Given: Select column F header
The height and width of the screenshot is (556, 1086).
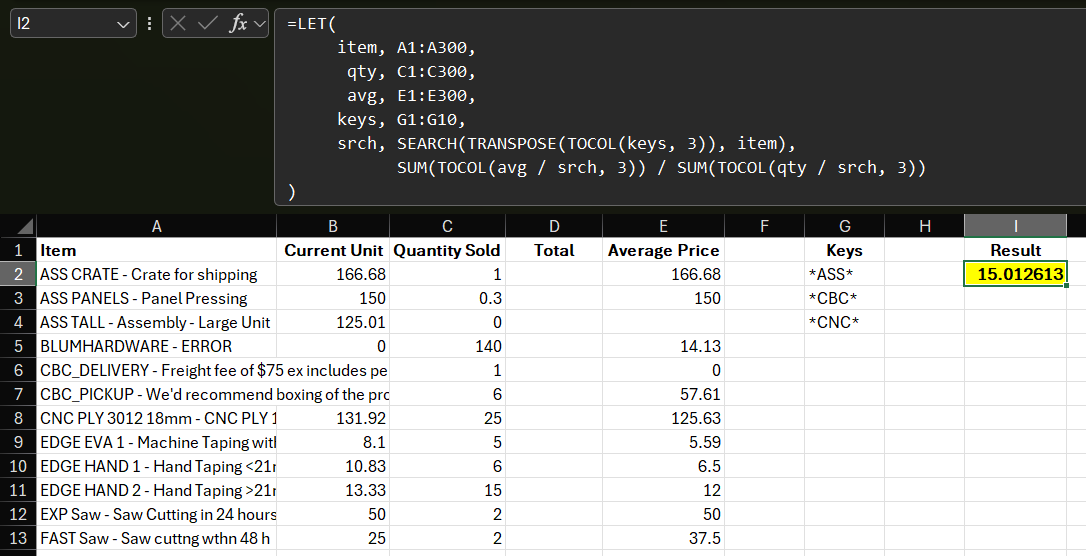Looking at the screenshot, I should 765,226.
